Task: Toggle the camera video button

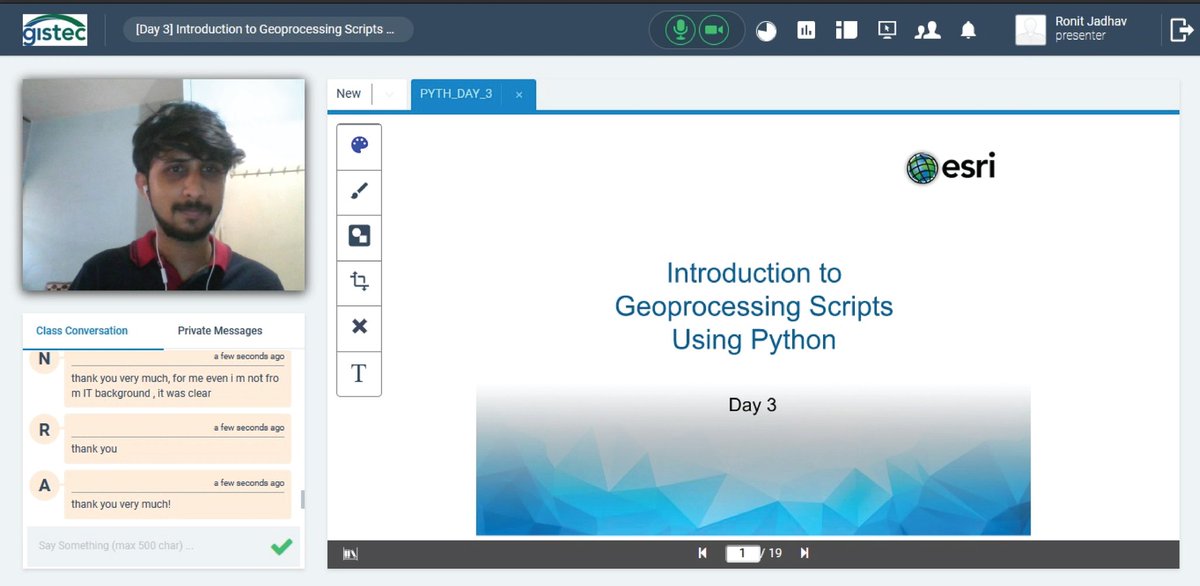Action: [713, 30]
